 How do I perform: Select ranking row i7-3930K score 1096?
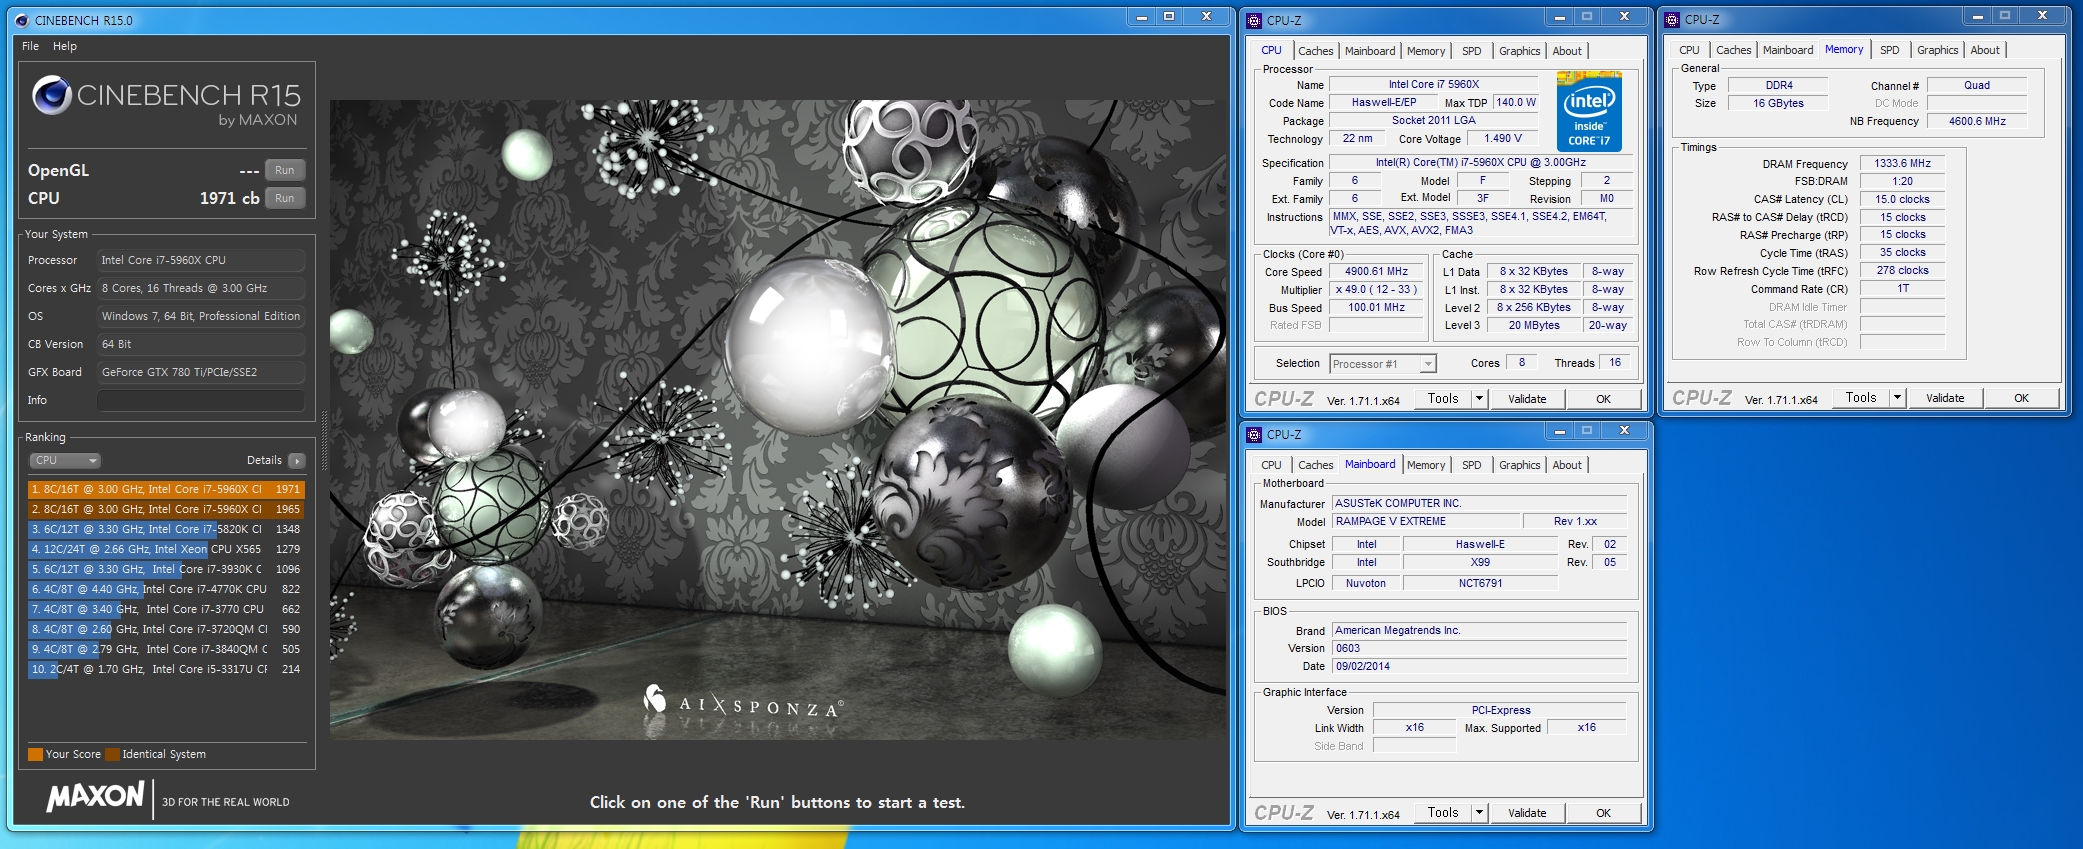click(166, 569)
